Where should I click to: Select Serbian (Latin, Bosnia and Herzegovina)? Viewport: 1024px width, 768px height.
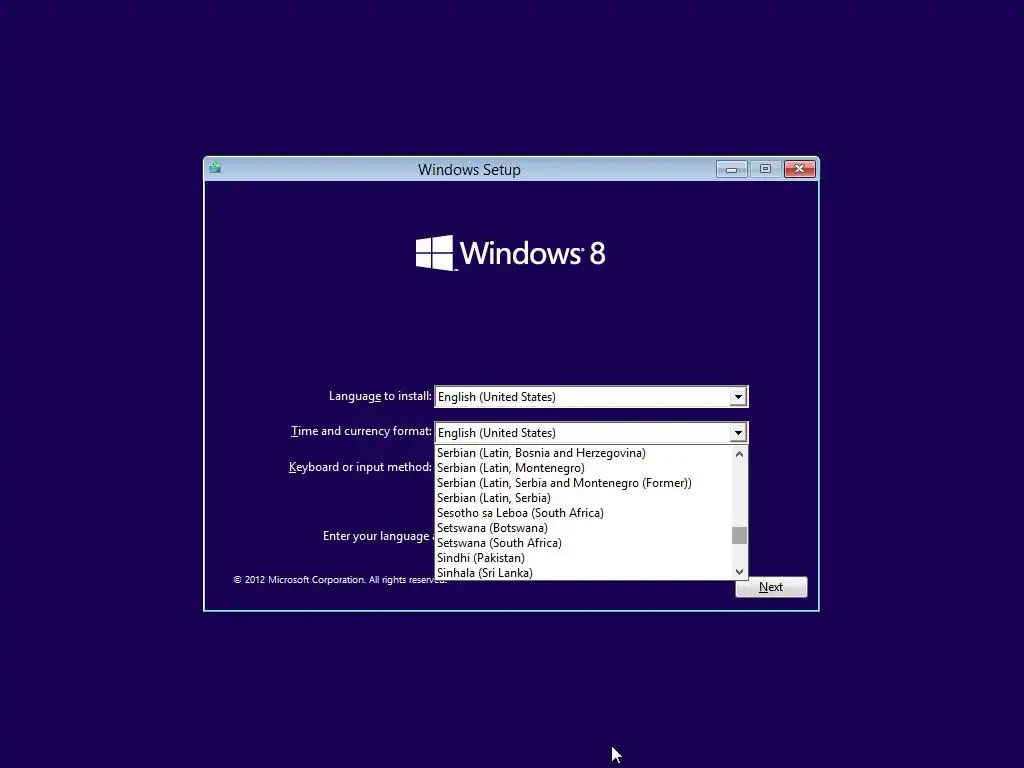tap(584, 453)
